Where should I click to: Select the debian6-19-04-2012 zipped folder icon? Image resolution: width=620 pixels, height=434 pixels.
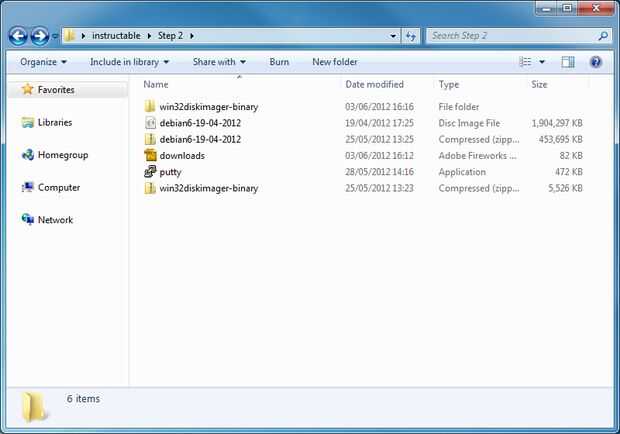pos(150,139)
